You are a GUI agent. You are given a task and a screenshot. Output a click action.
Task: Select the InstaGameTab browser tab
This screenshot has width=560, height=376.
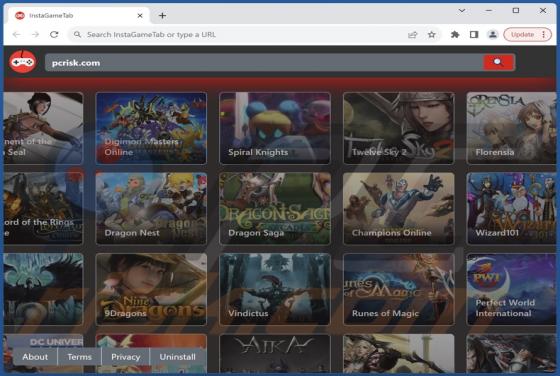click(78, 15)
